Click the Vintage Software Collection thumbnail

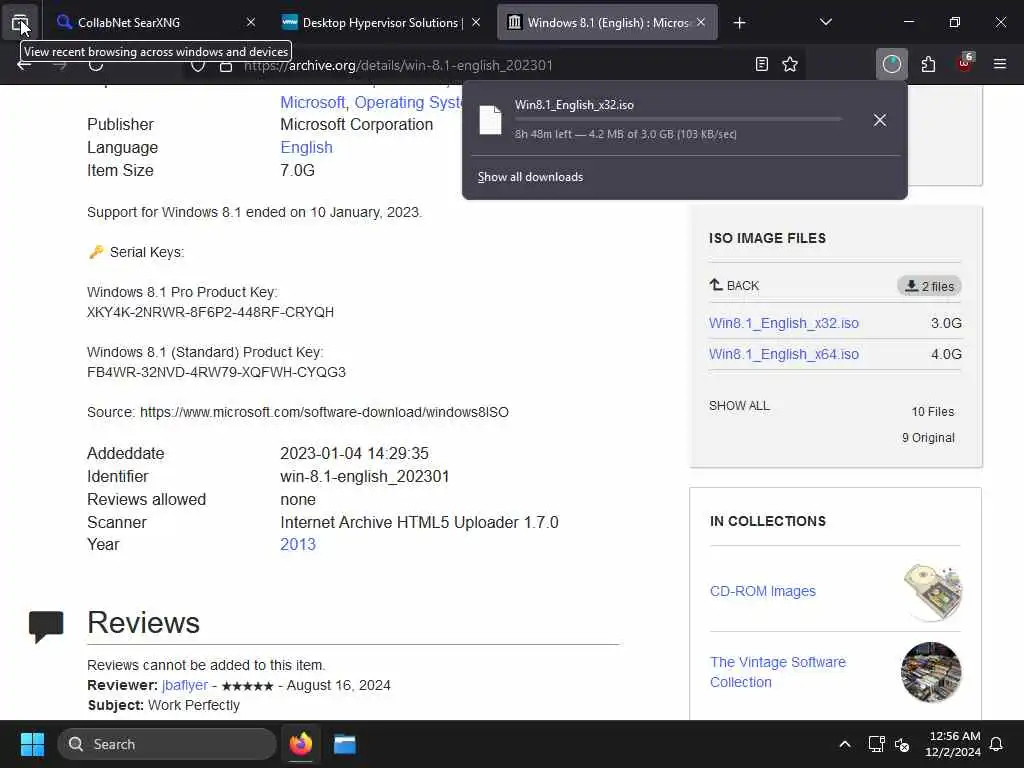931,672
